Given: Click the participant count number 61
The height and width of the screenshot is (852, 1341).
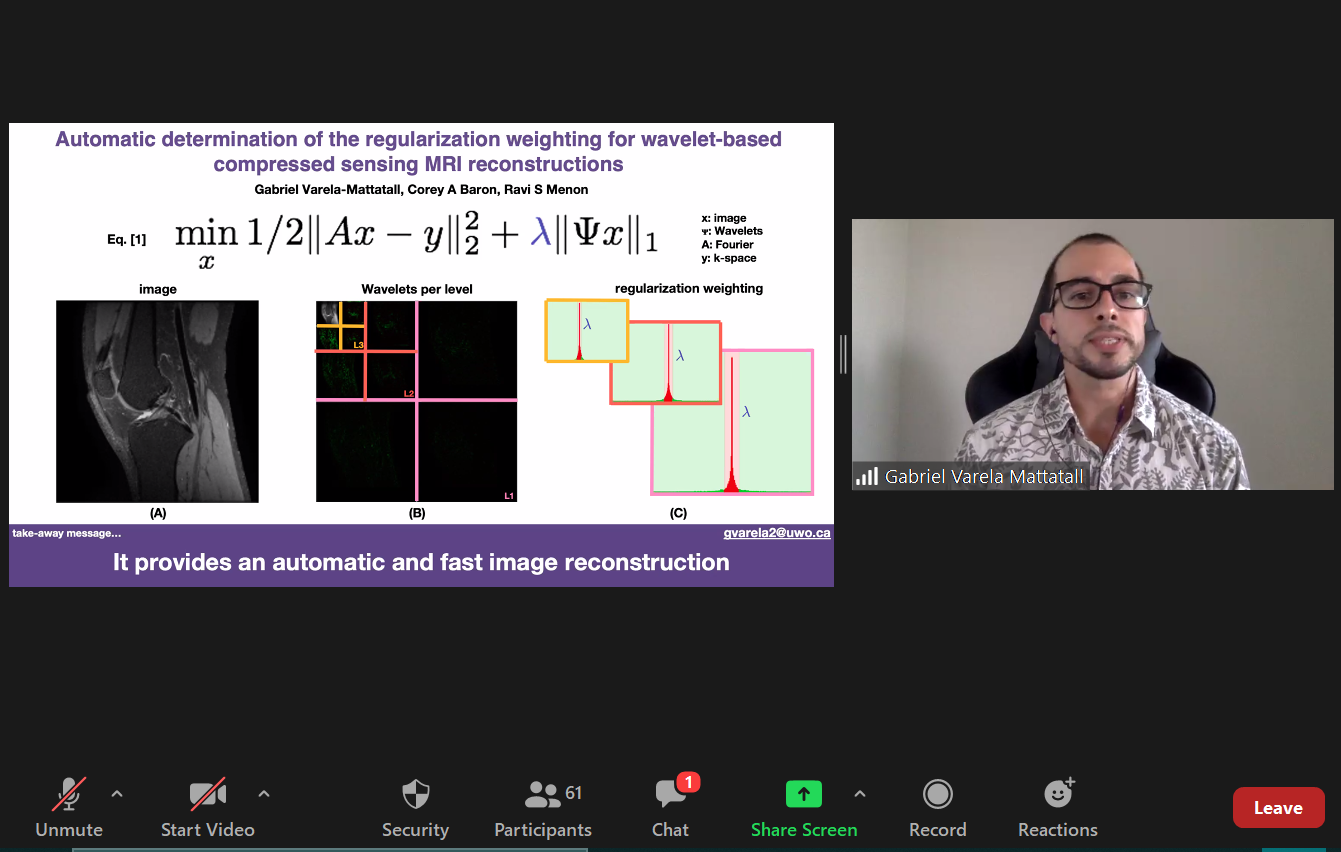Looking at the screenshot, I should (x=574, y=793).
